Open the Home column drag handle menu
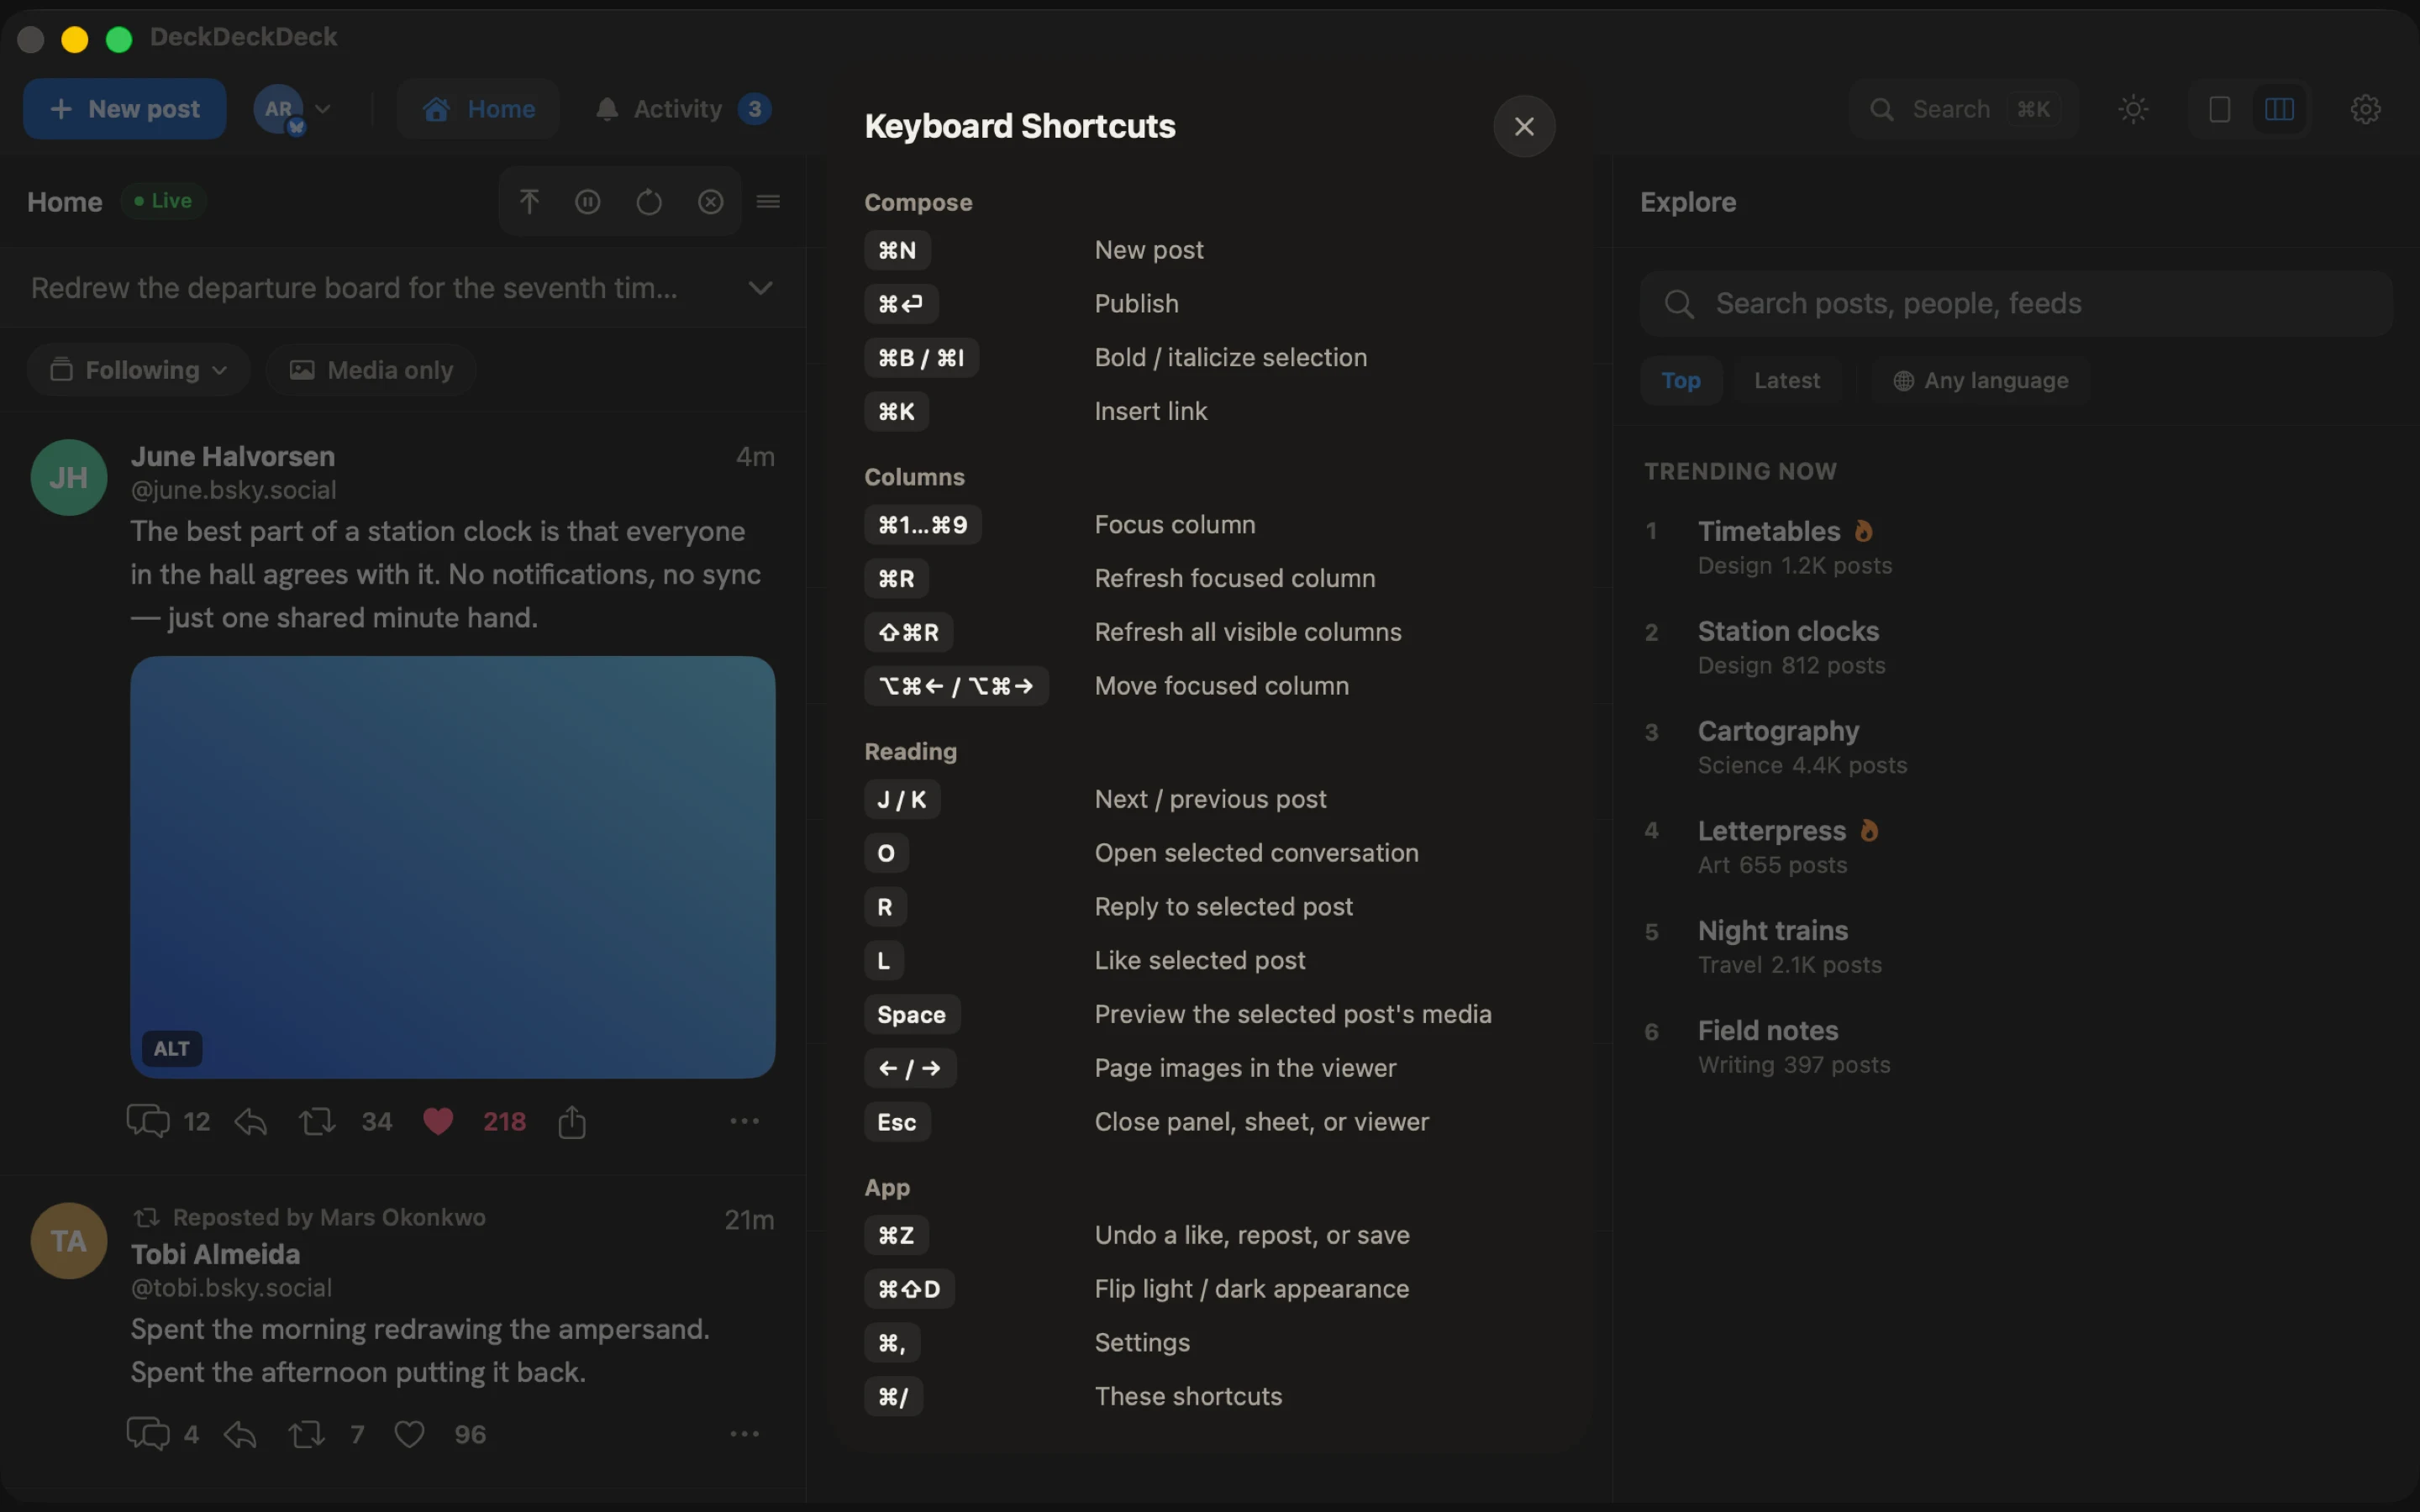 tap(768, 202)
